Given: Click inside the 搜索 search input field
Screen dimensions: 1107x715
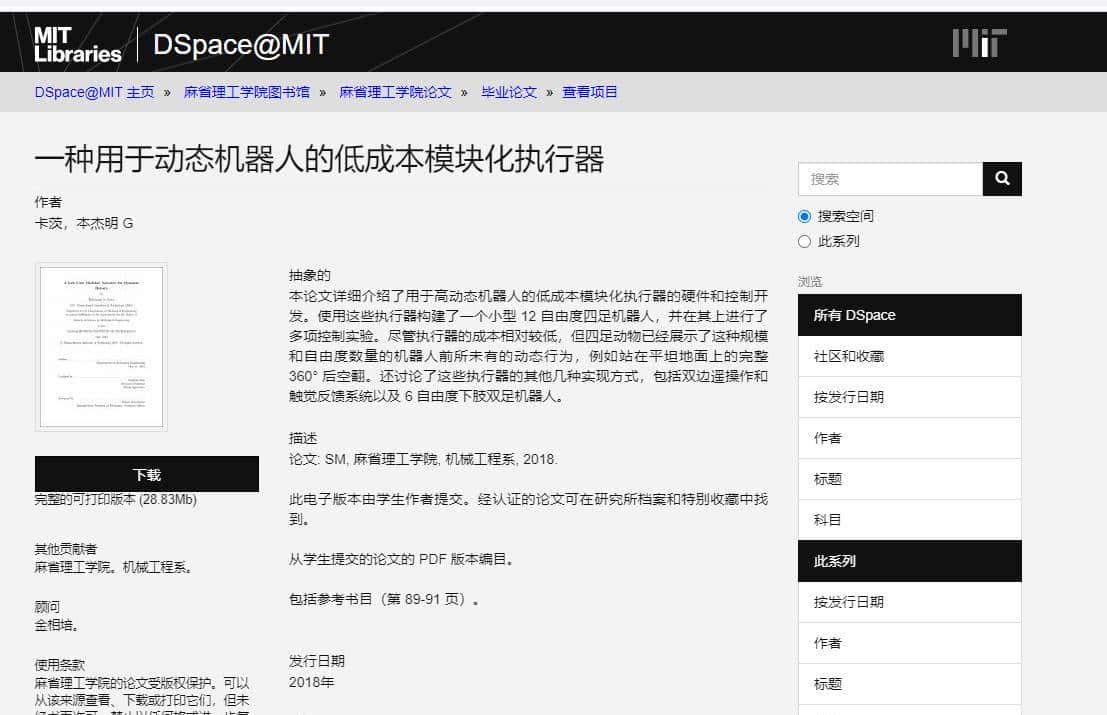Looking at the screenshot, I should coord(890,178).
